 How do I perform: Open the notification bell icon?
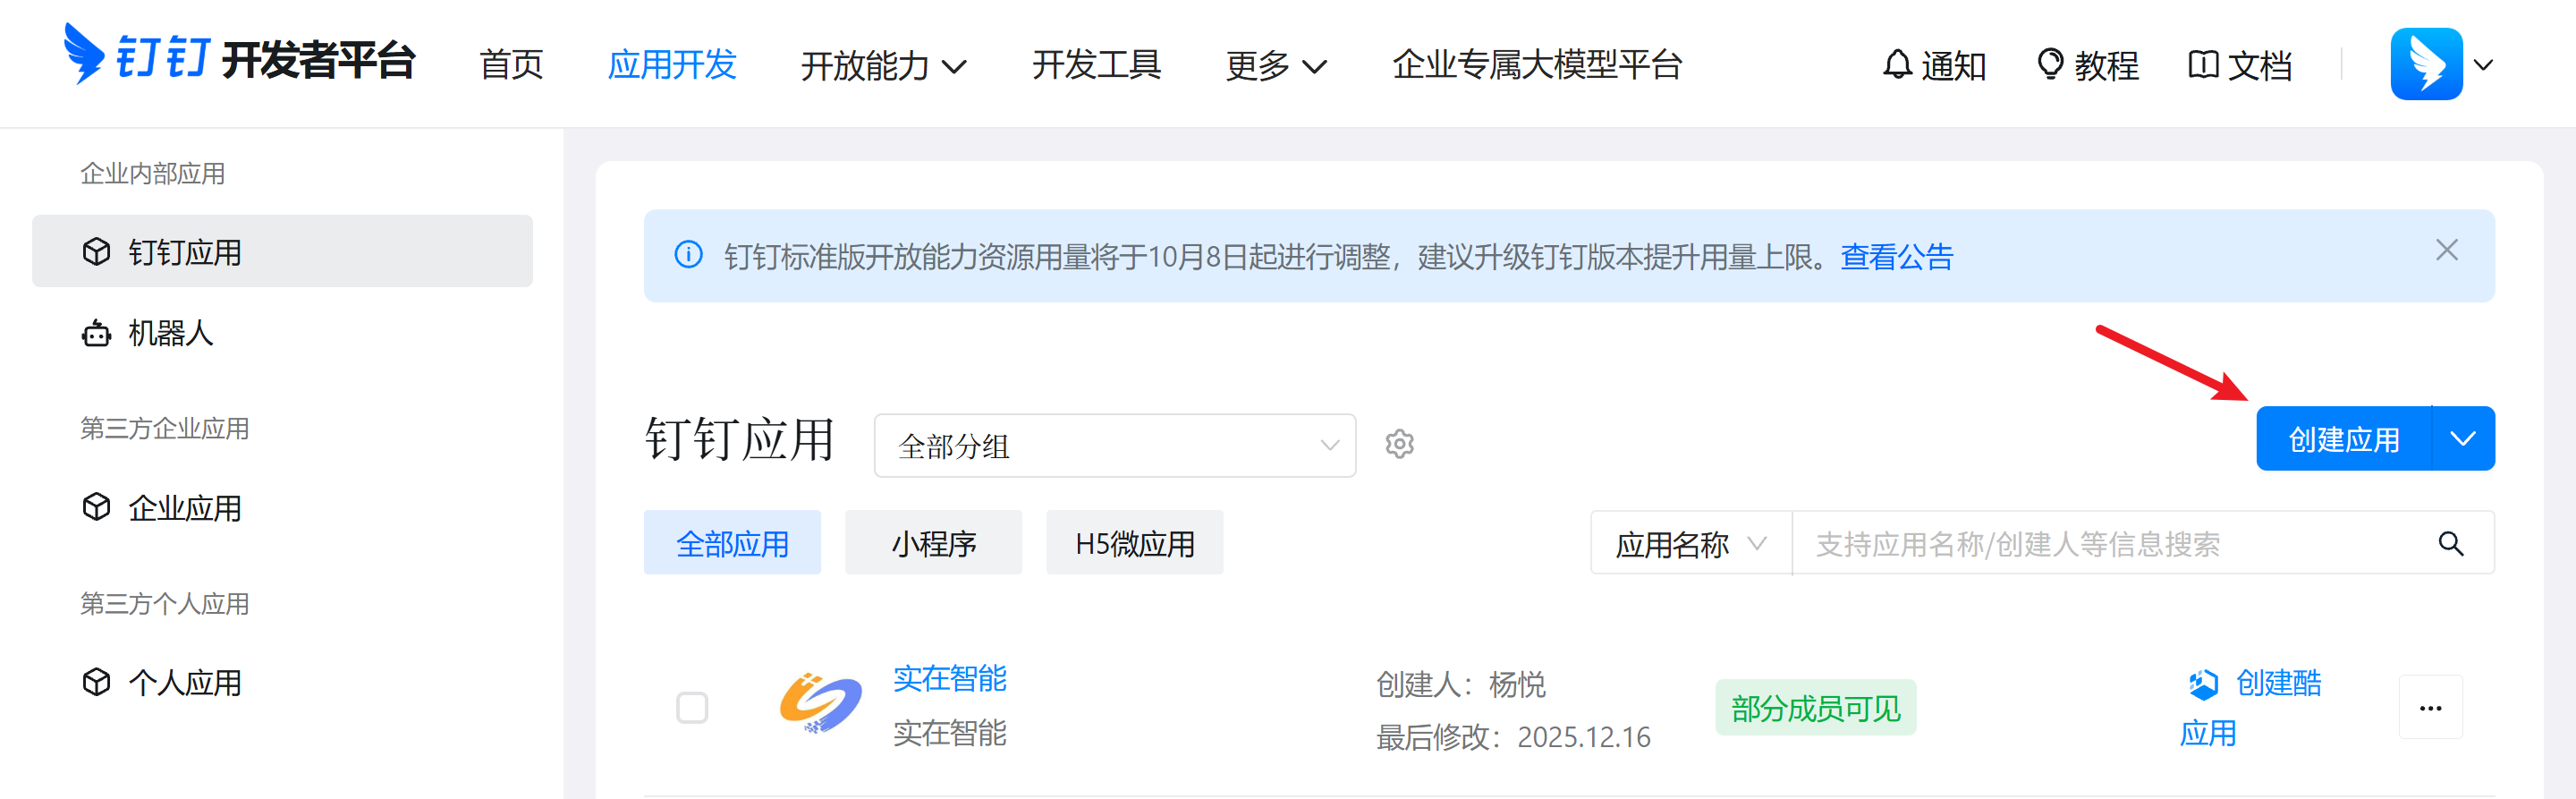pos(1896,64)
